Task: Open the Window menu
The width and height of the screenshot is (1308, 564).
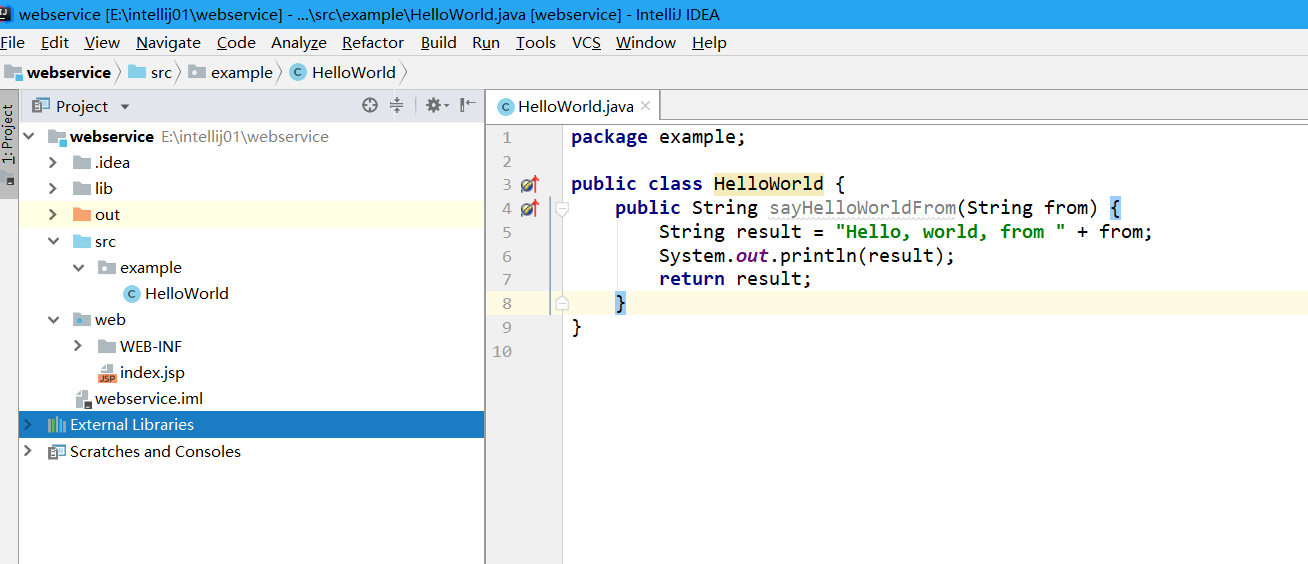Action: (x=646, y=43)
